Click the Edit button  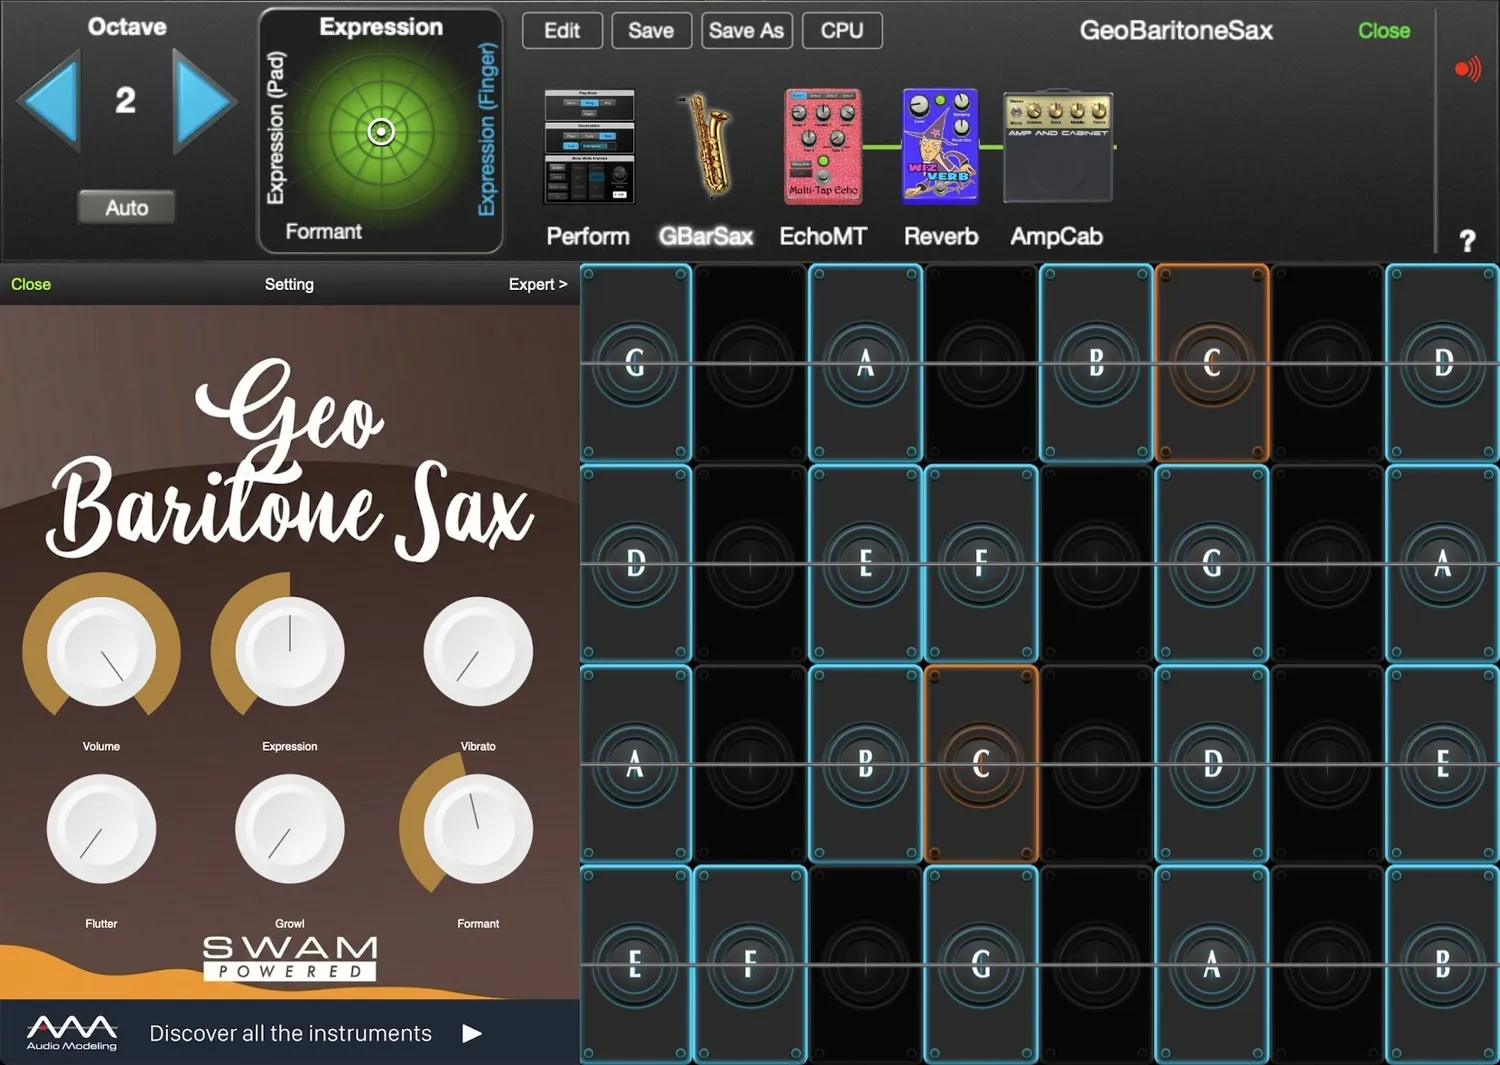(x=562, y=31)
